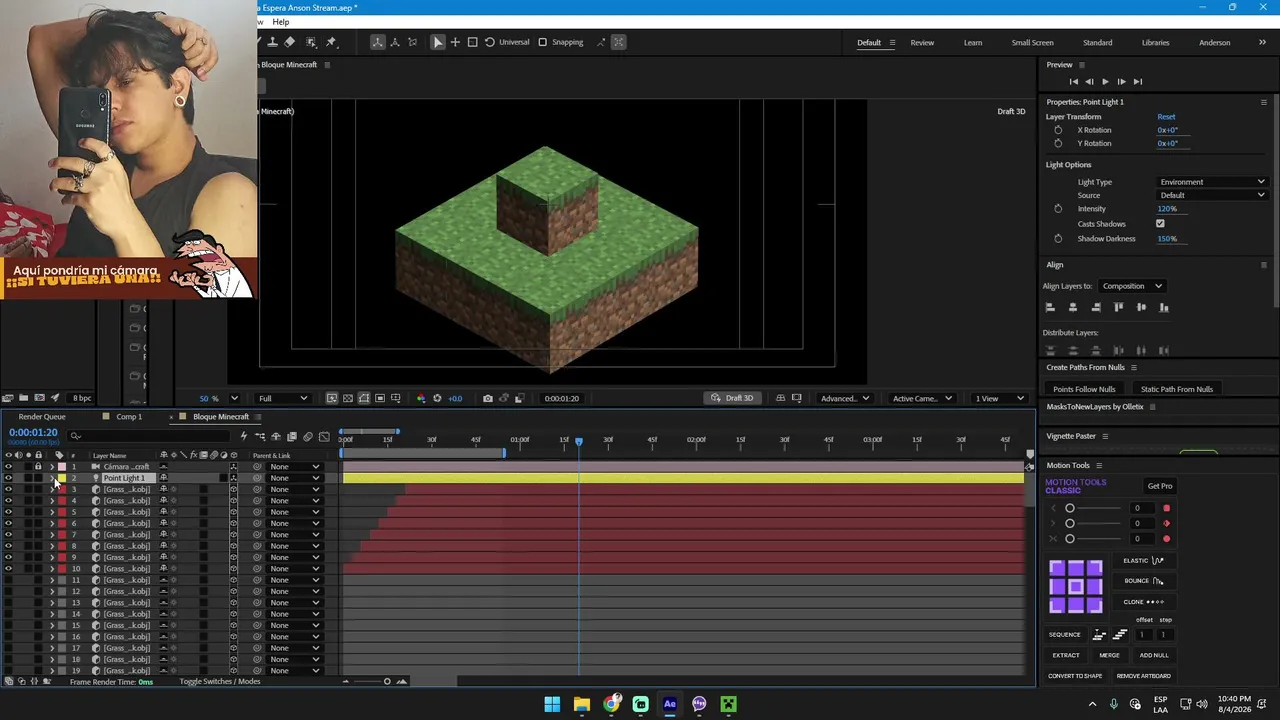Take a snapshot with camera icon

click(487, 399)
